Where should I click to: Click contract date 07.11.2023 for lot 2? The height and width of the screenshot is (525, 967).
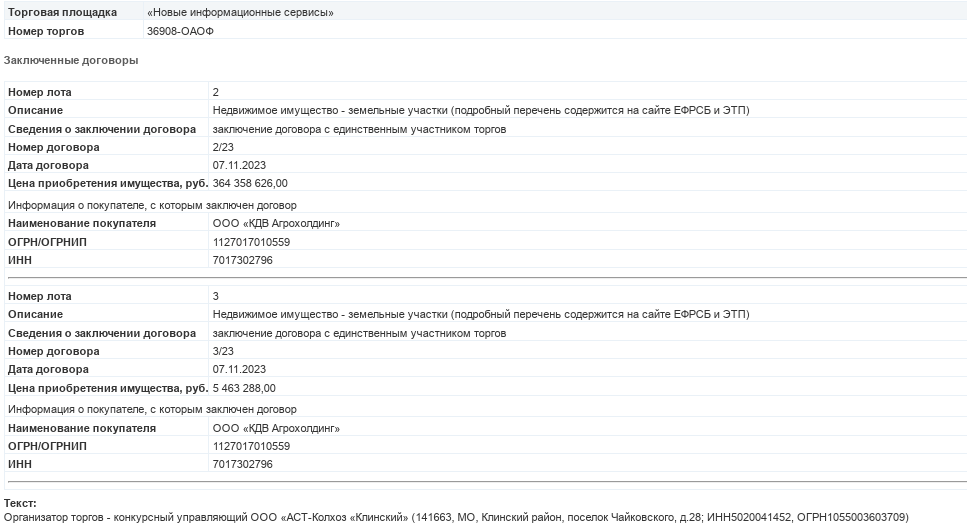pyautogui.click(x=239, y=165)
